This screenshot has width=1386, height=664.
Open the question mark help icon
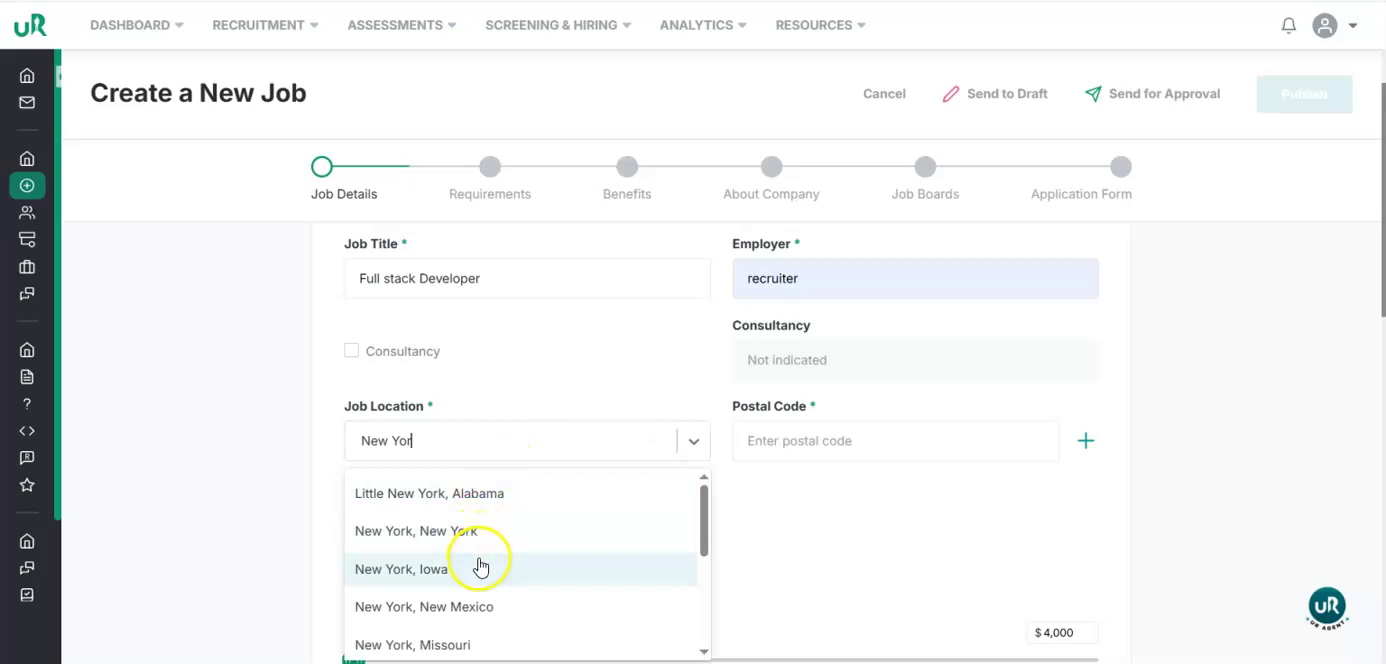click(27, 404)
